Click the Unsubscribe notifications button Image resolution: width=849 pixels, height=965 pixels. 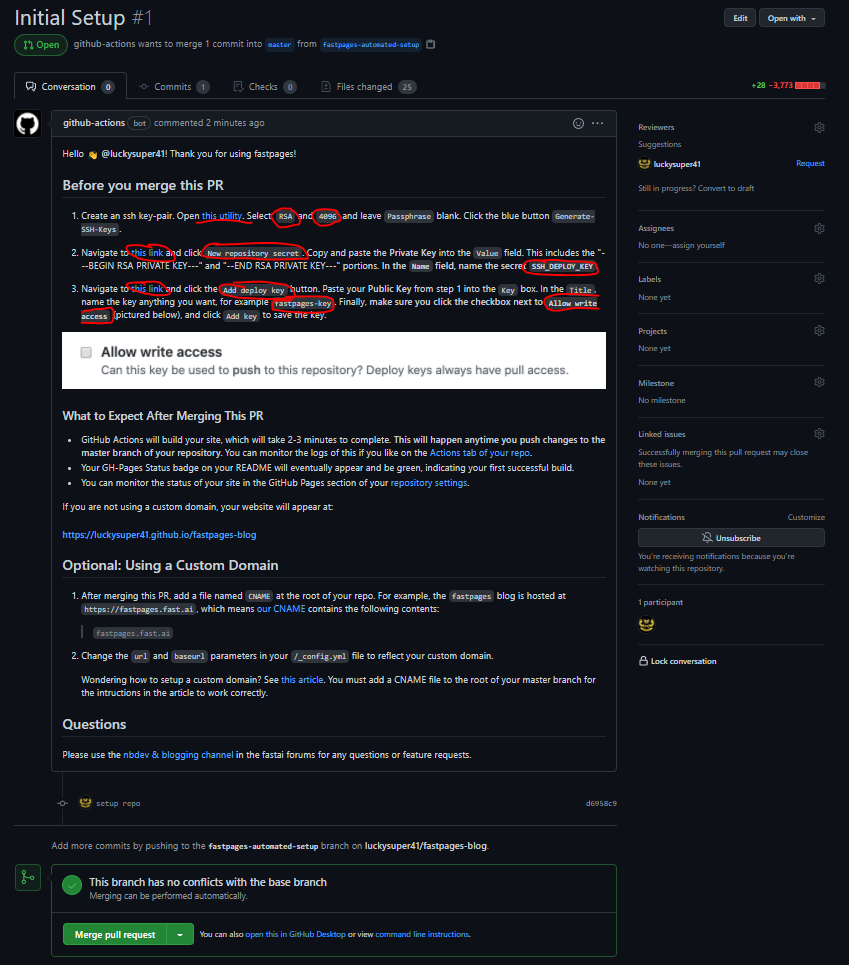(731, 538)
